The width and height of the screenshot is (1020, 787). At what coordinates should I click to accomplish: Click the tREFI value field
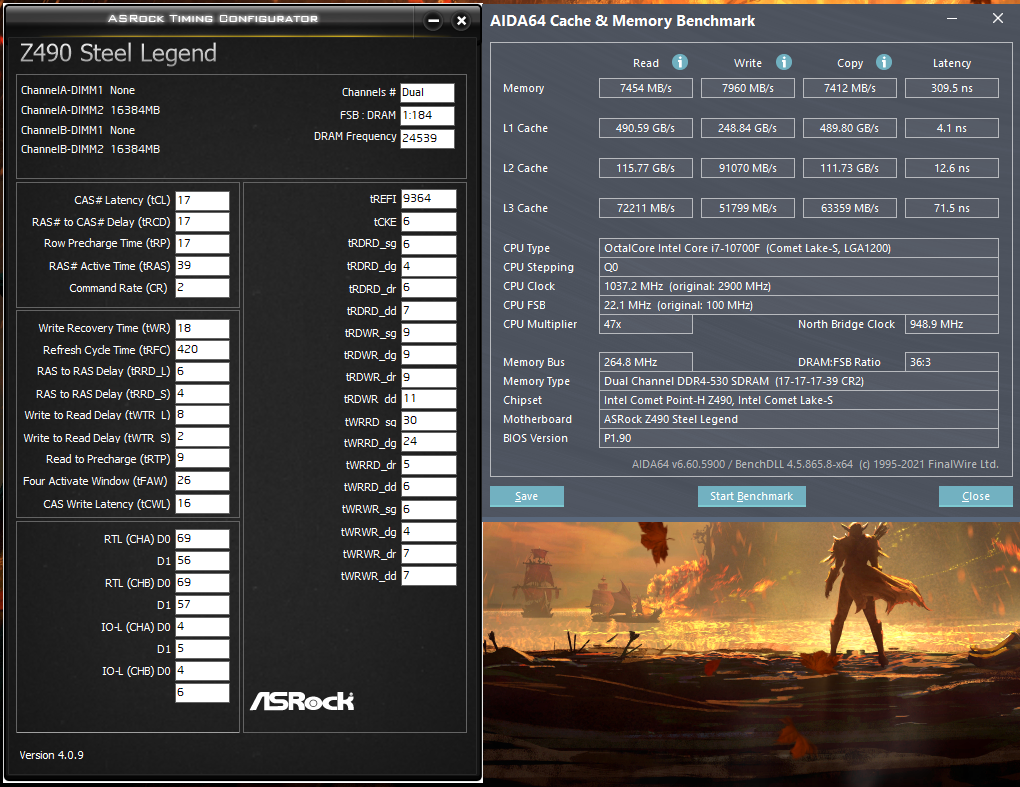(x=429, y=198)
